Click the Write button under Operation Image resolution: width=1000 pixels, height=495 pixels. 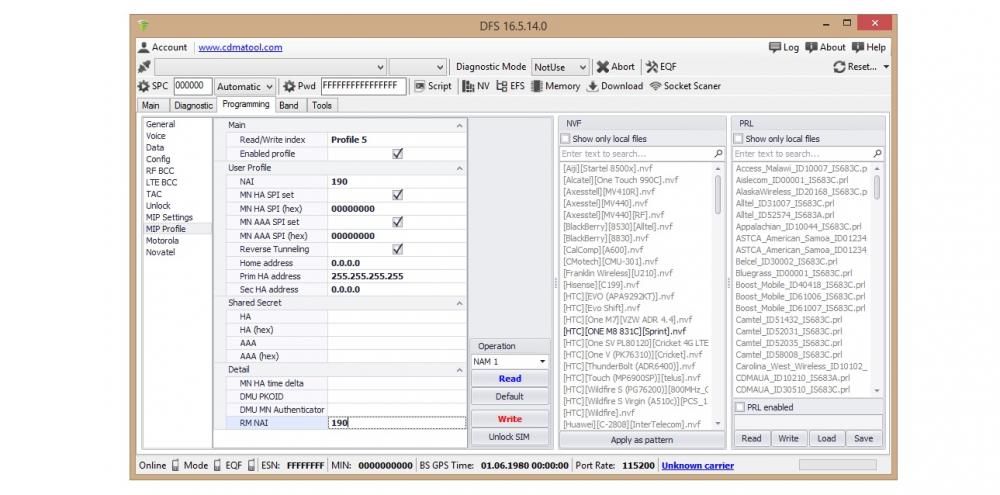pos(509,419)
